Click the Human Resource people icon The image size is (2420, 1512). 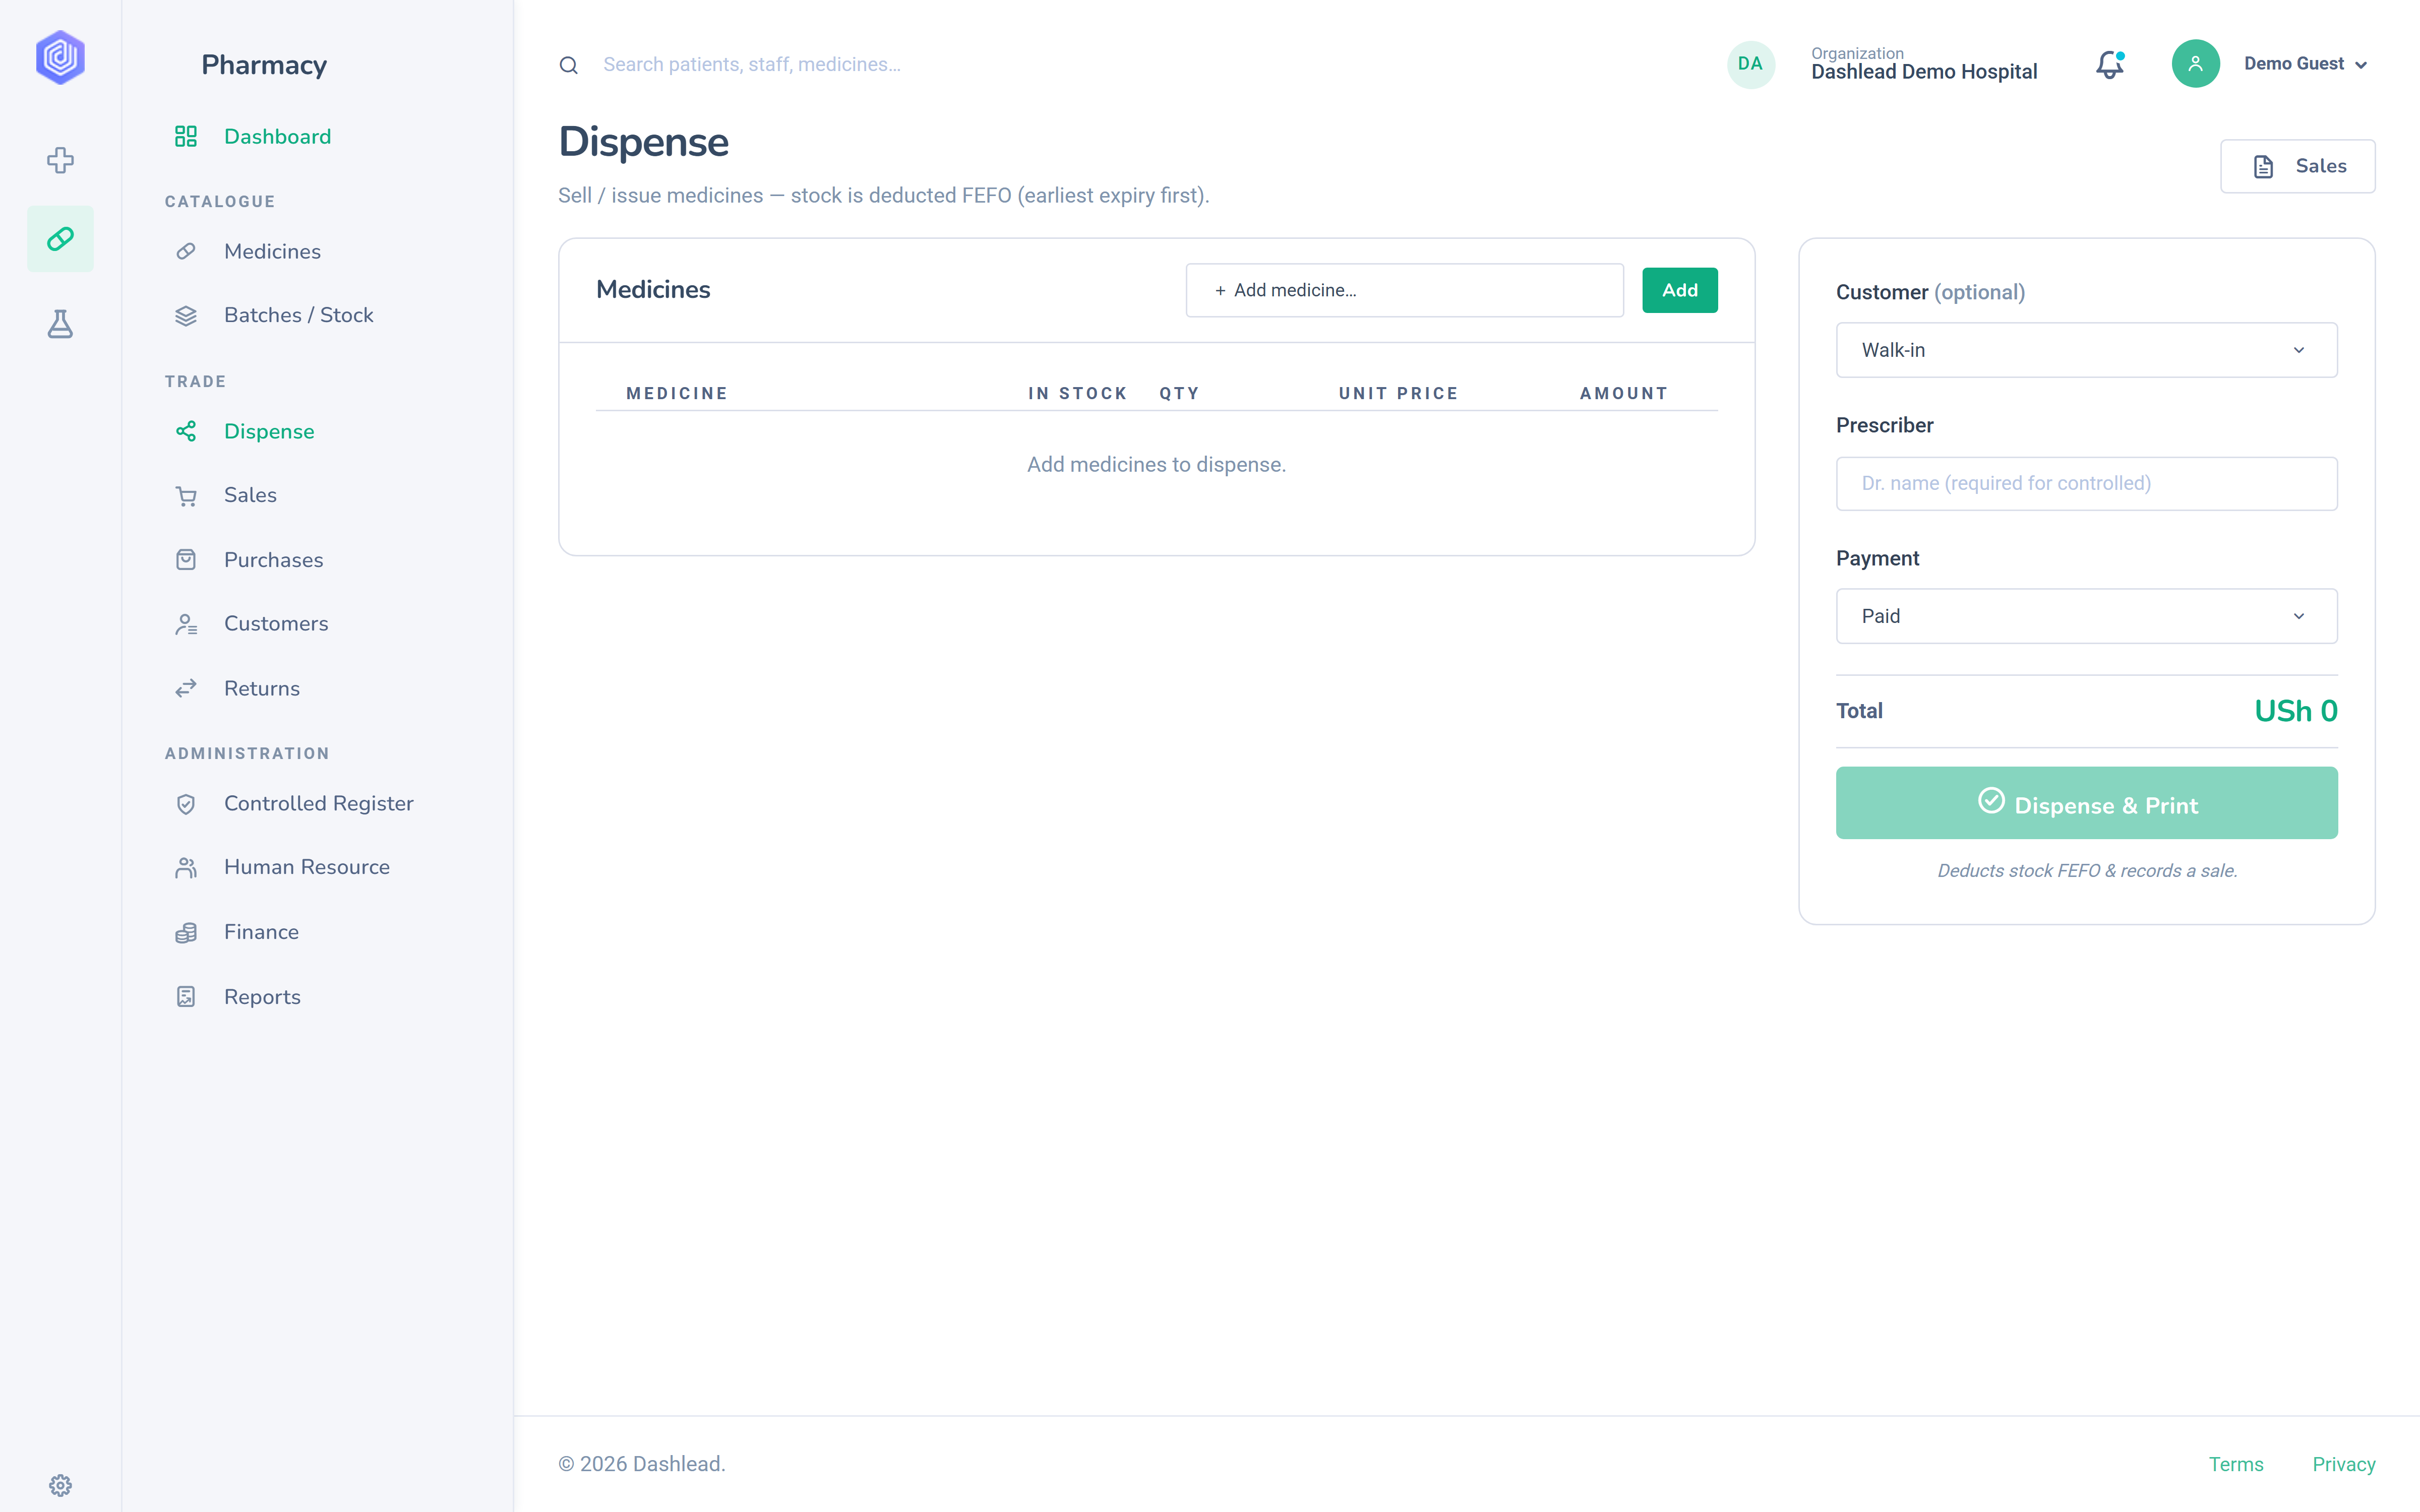(186, 868)
